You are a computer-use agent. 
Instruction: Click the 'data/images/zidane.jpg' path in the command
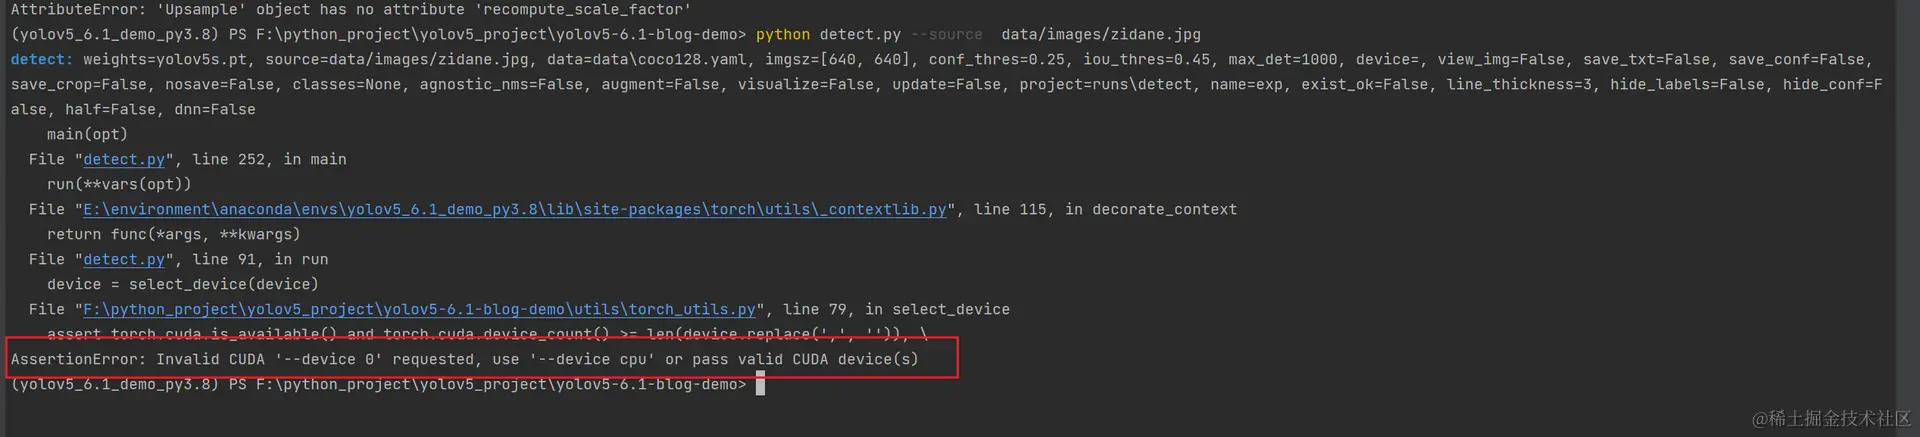[x=1100, y=34]
